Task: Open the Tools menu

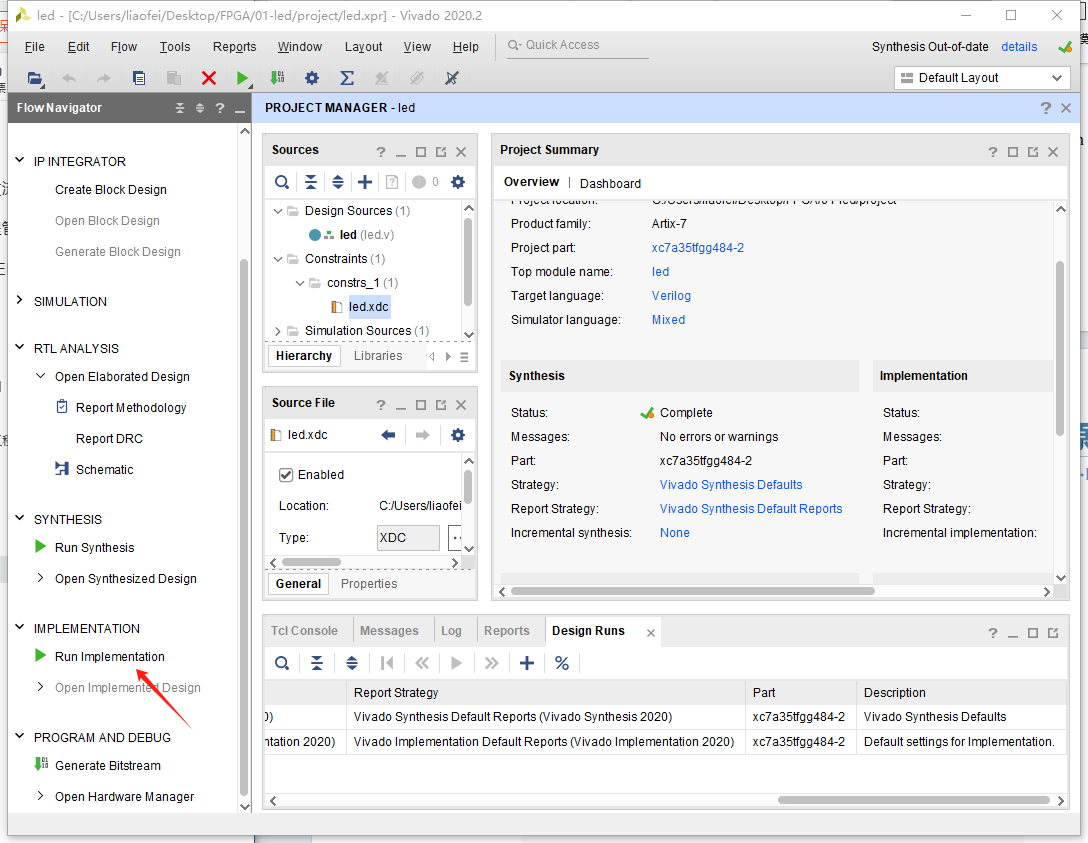Action: (x=174, y=46)
